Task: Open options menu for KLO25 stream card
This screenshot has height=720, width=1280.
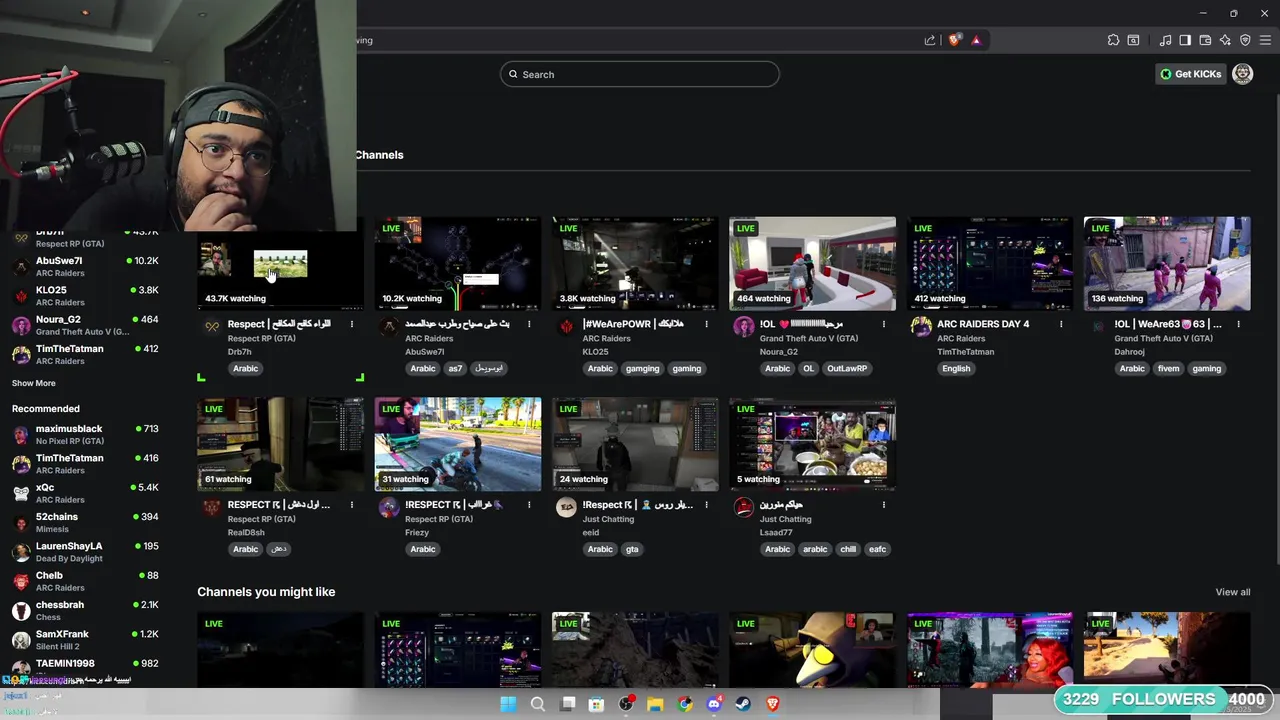Action: (706, 324)
